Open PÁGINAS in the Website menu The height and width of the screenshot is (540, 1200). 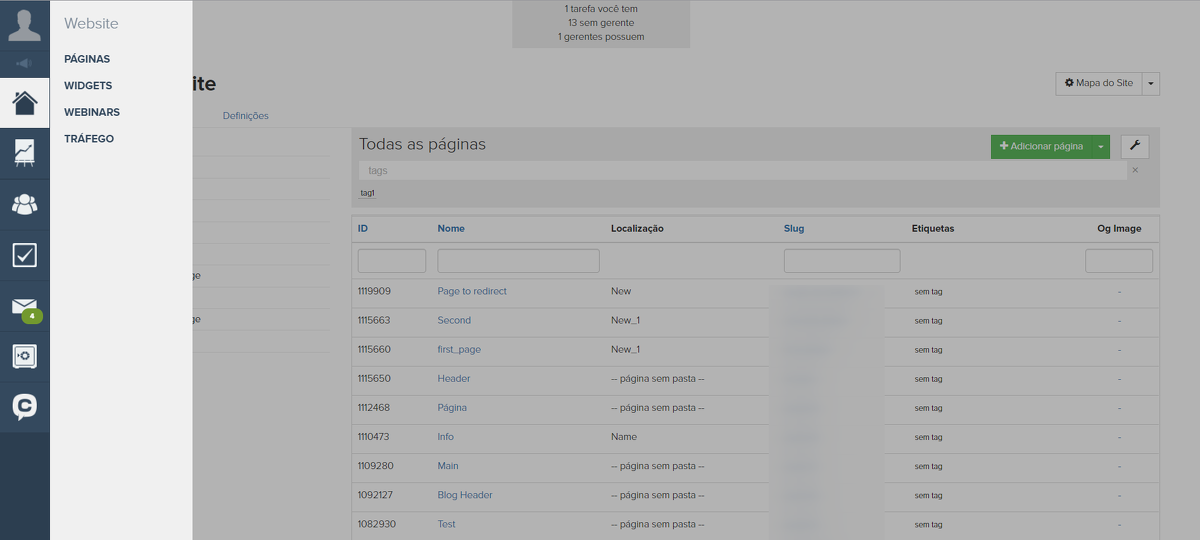(87, 59)
